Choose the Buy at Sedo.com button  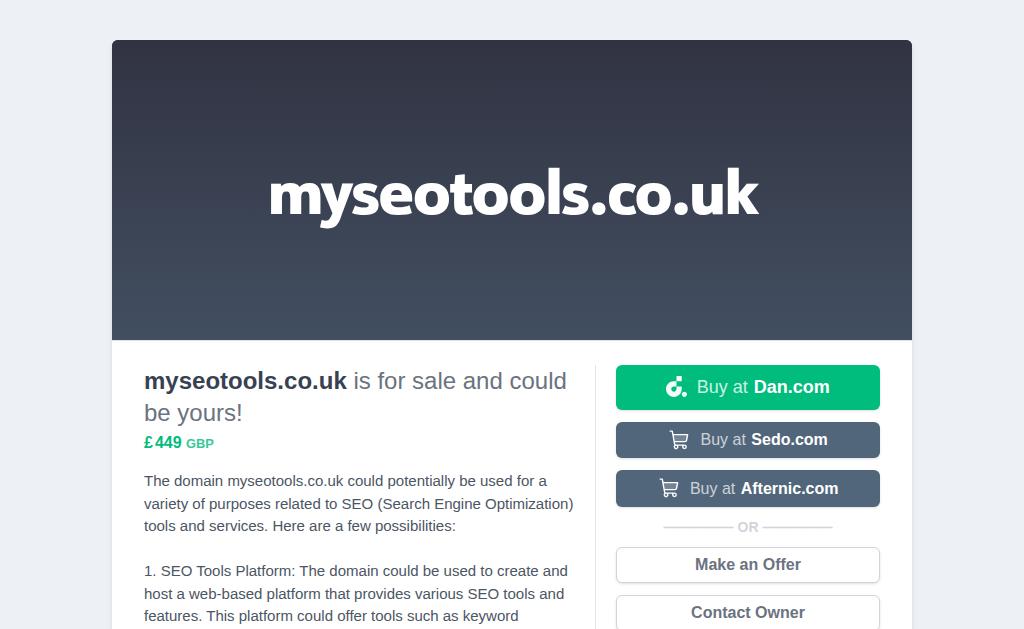tap(748, 440)
